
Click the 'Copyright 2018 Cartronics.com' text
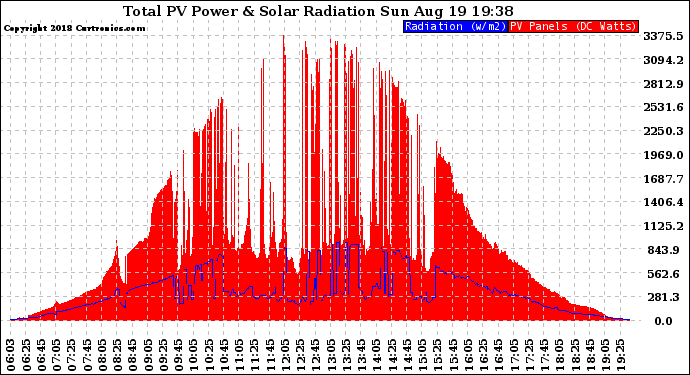(74, 28)
